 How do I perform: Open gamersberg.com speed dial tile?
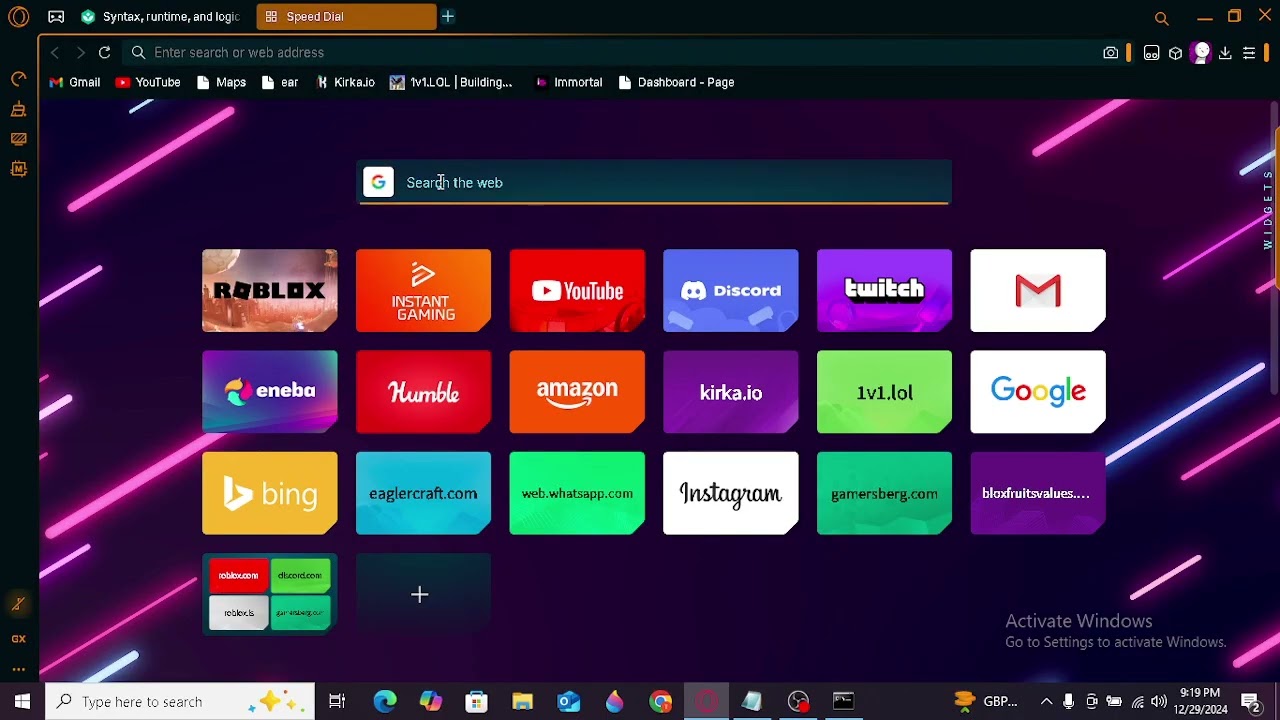[x=884, y=493]
